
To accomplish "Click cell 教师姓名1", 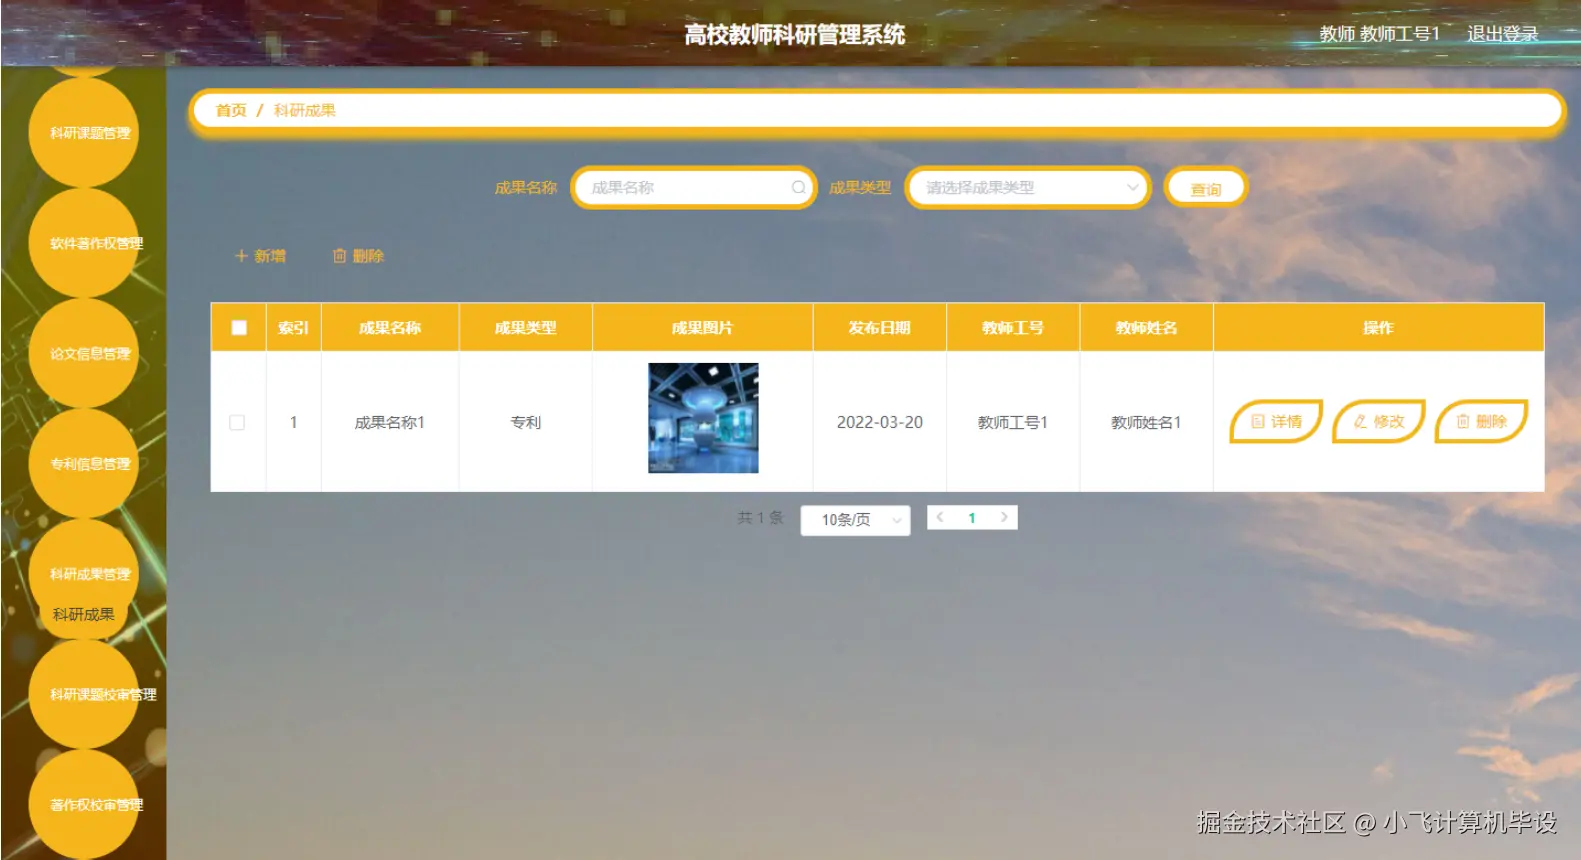I will tap(1146, 423).
